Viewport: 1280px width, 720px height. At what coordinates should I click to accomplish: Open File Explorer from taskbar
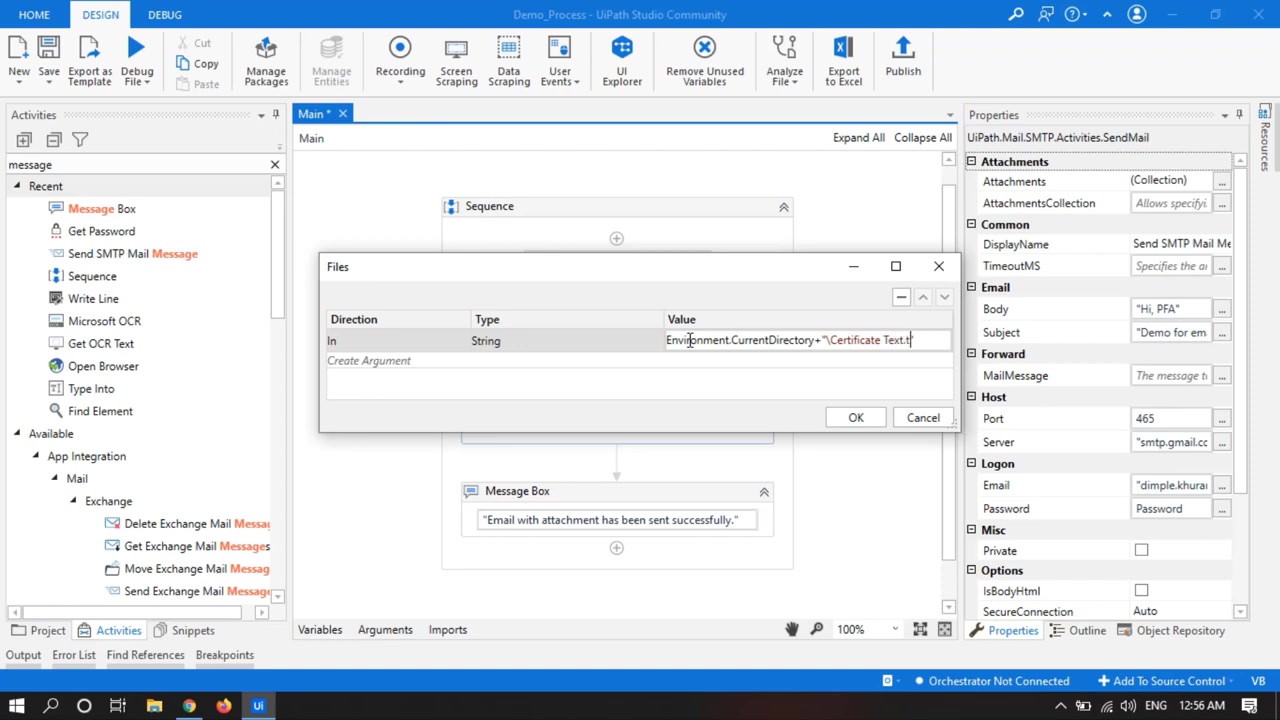click(x=154, y=706)
